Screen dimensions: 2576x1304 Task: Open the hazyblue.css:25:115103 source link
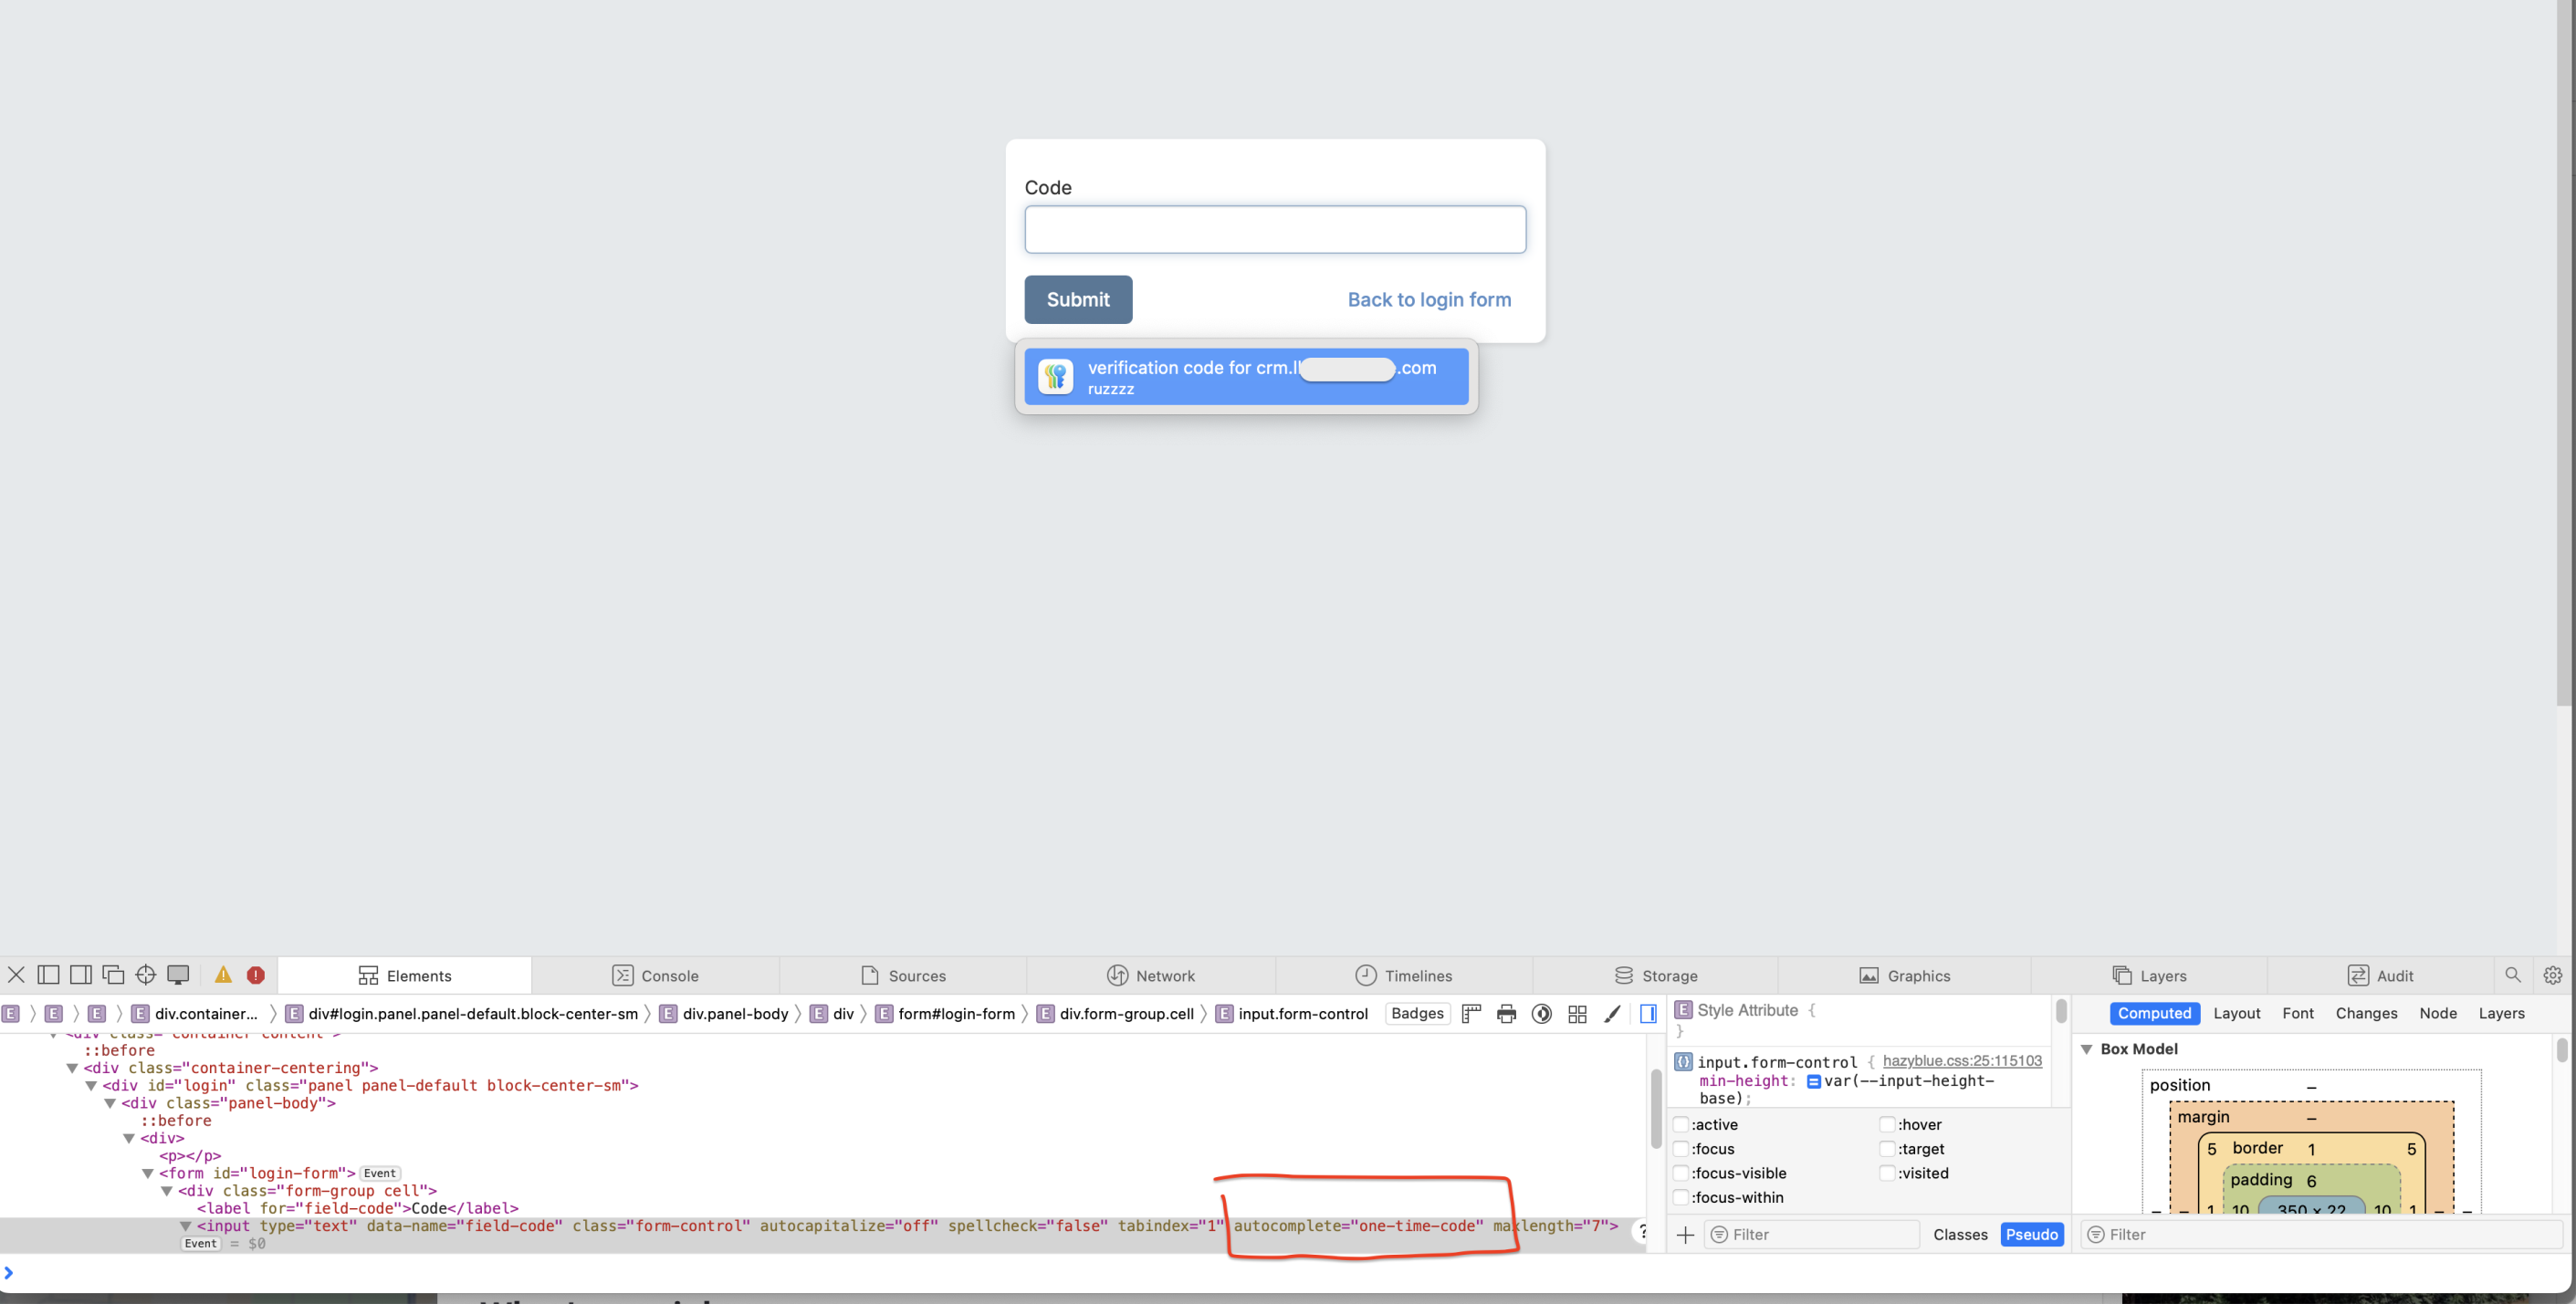tap(1962, 1061)
